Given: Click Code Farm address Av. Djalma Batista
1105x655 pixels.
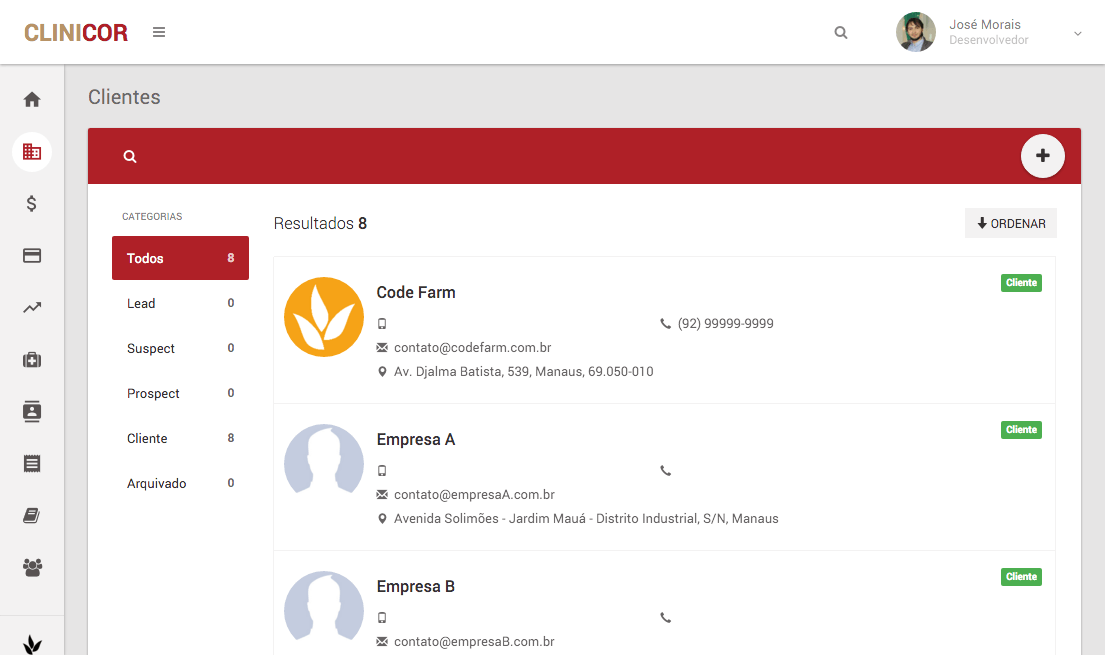Looking at the screenshot, I should [524, 372].
